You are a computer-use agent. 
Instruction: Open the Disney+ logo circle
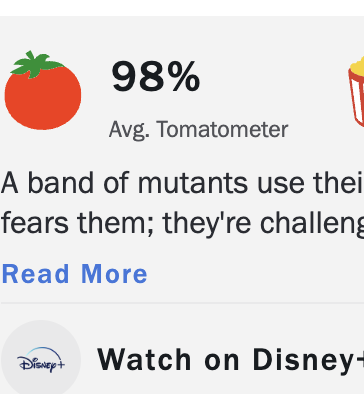pyautogui.click(x=41, y=357)
